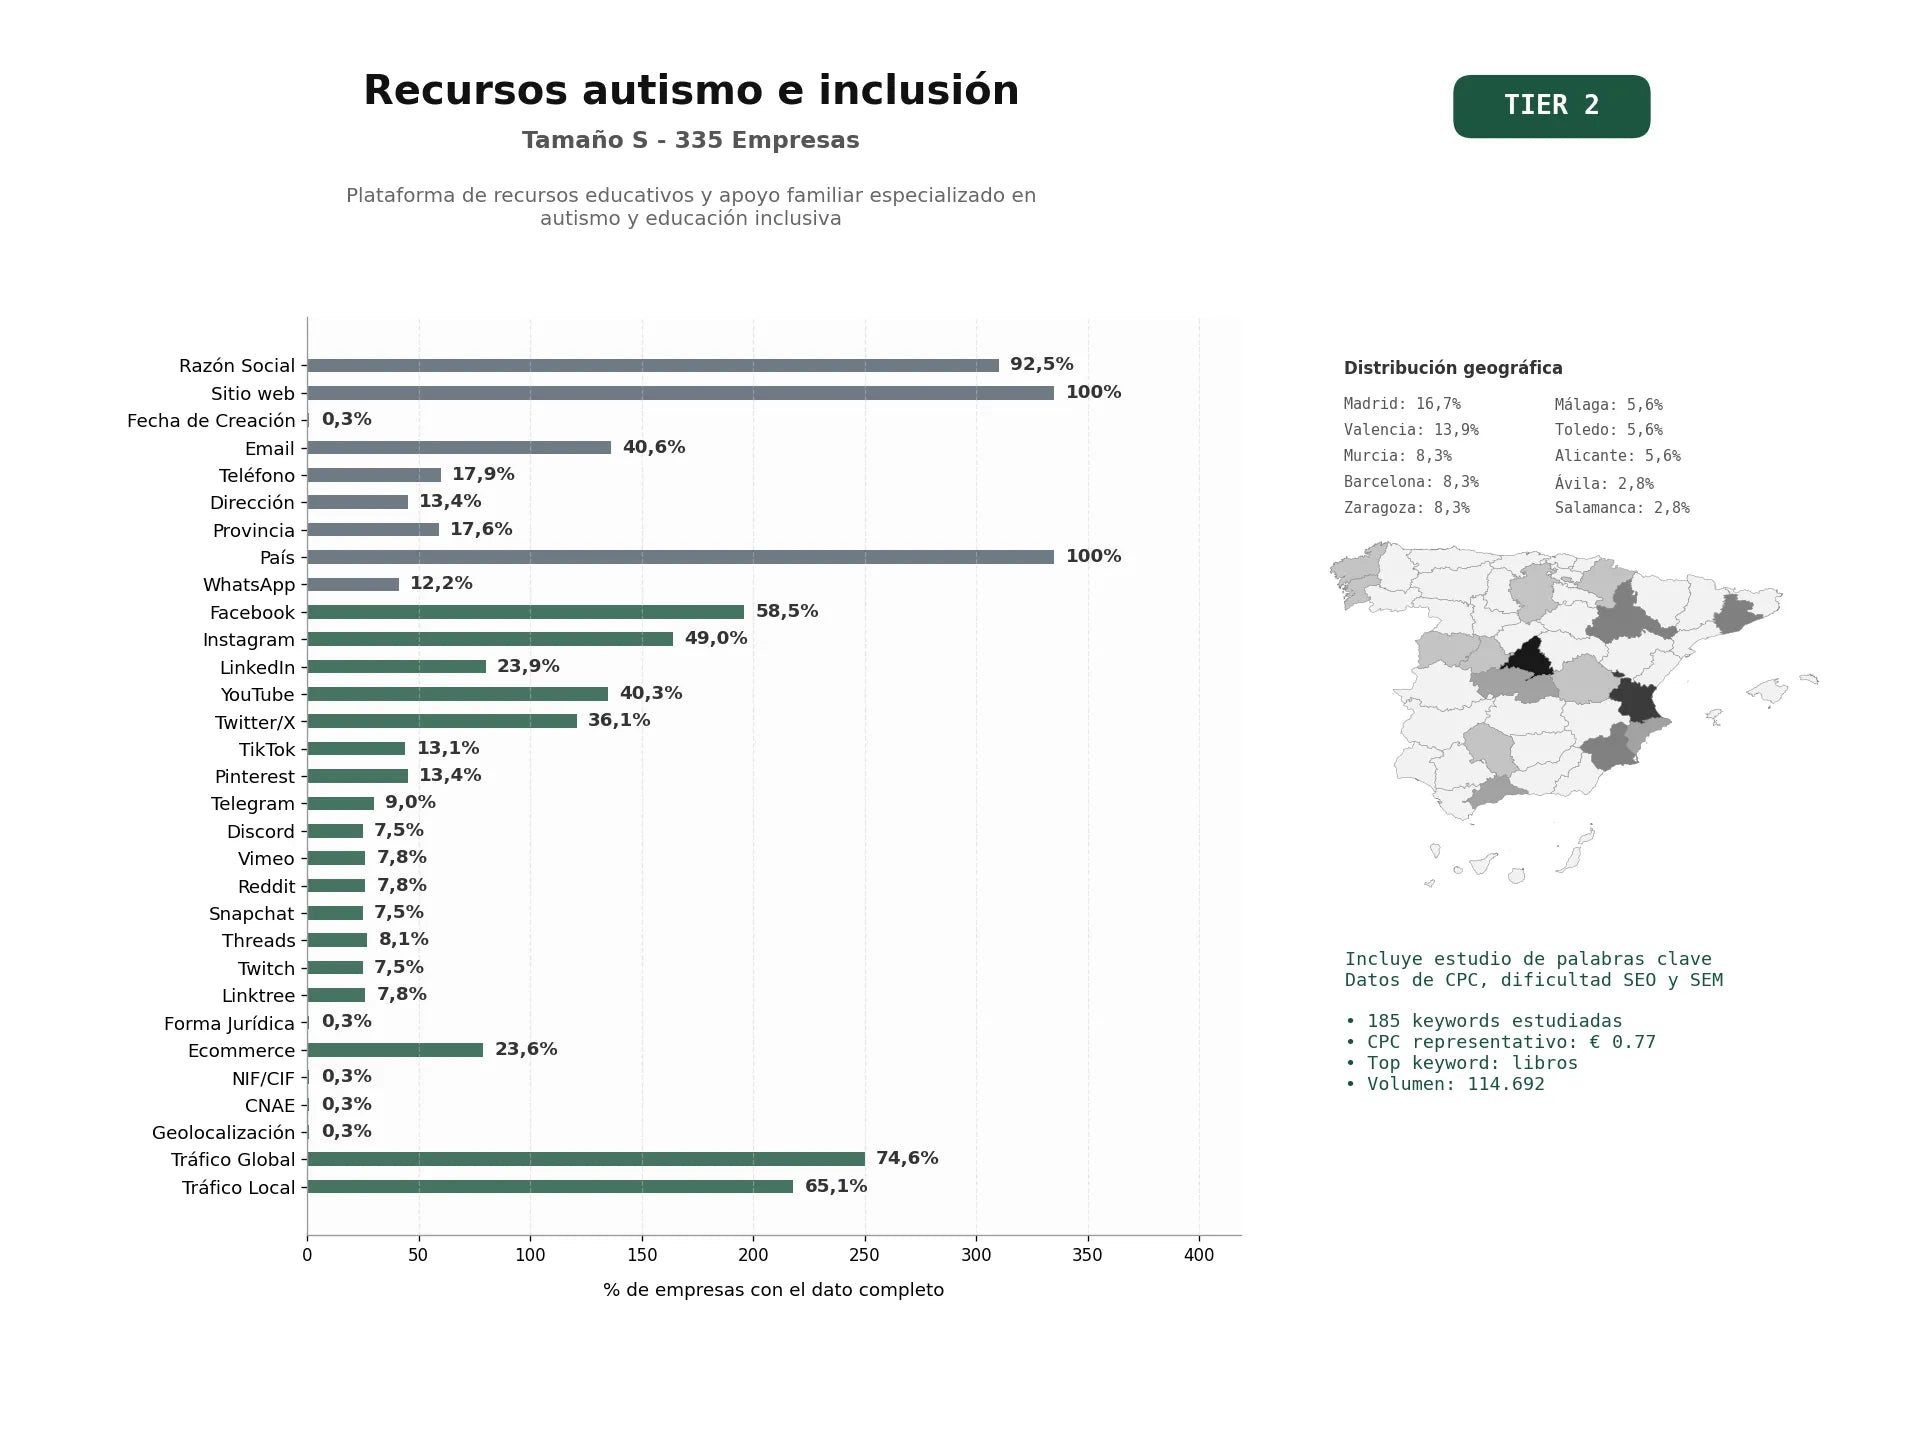Select 'Madrid: 16,7%' entry
Viewport: 1920px width, 1440px height.
pos(1402,404)
